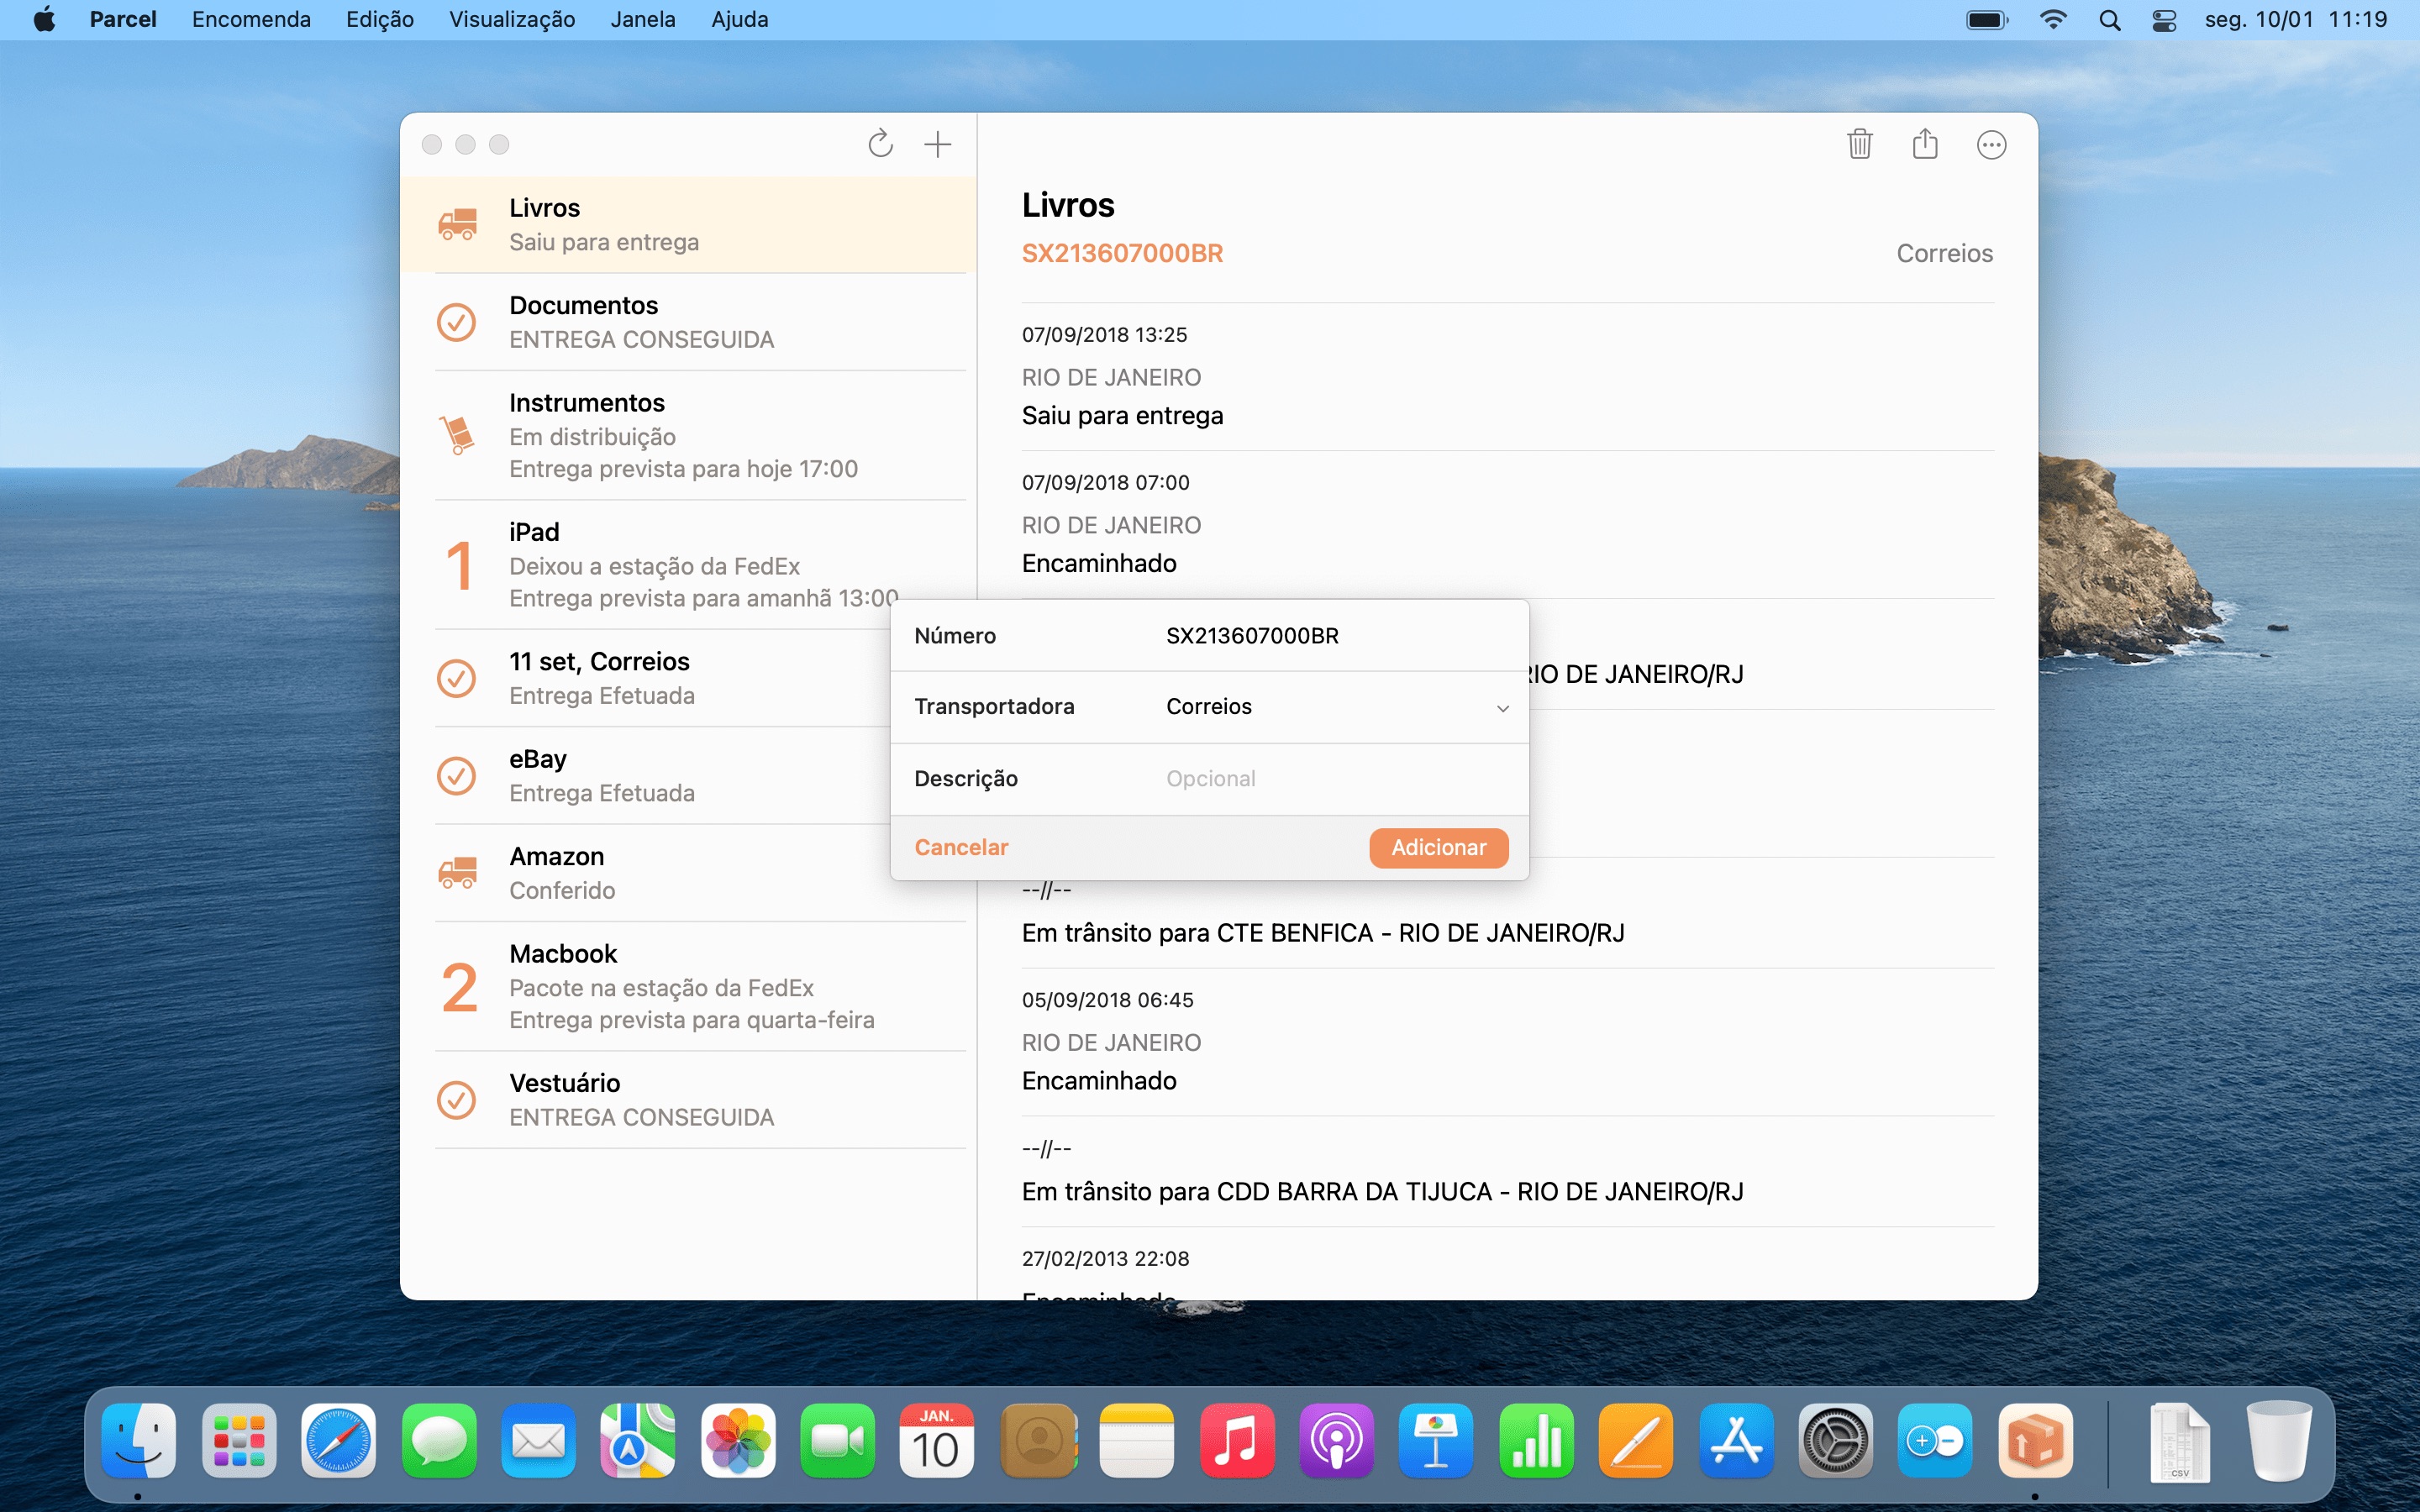Open Calendar in the dock
Screen dimensions: 2420x1512
[x=937, y=1441]
